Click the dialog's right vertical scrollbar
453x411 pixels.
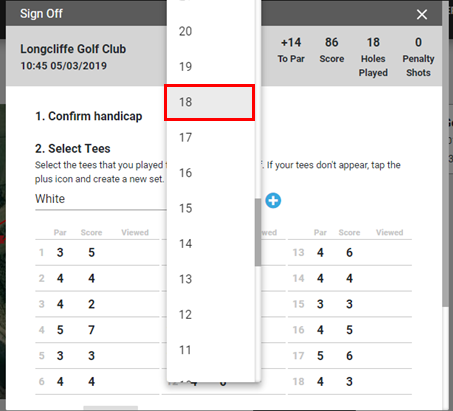point(445,153)
